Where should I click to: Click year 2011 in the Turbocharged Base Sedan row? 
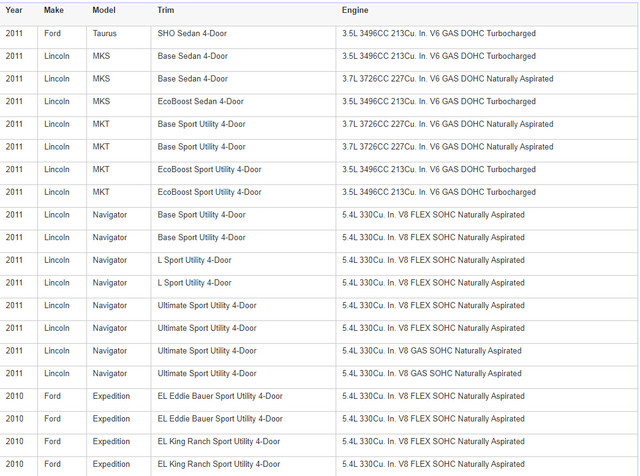click(x=14, y=56)
